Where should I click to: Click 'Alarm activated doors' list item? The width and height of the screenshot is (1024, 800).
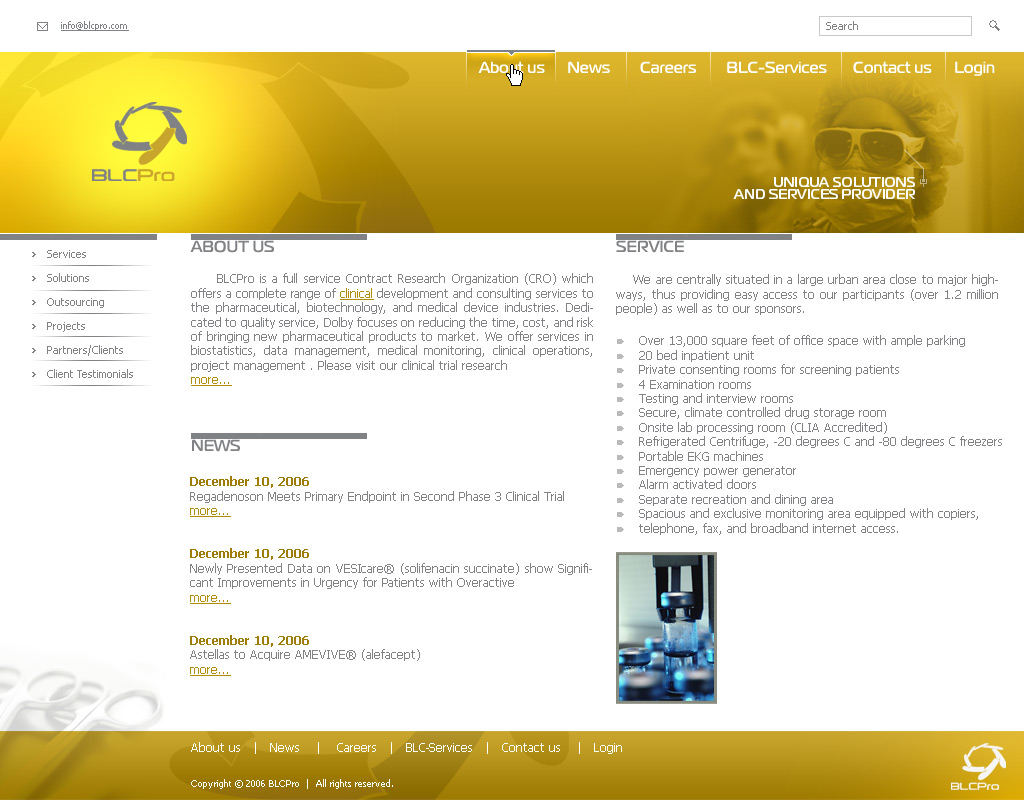coord(697,485)
